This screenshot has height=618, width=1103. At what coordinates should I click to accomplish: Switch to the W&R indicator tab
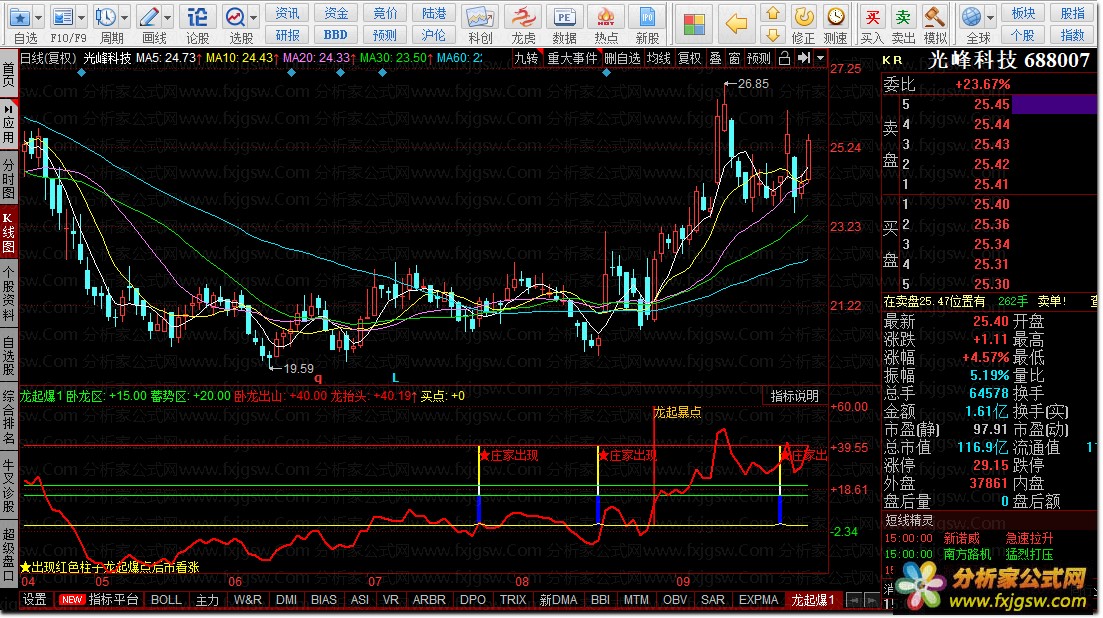[x=248, y=600]
